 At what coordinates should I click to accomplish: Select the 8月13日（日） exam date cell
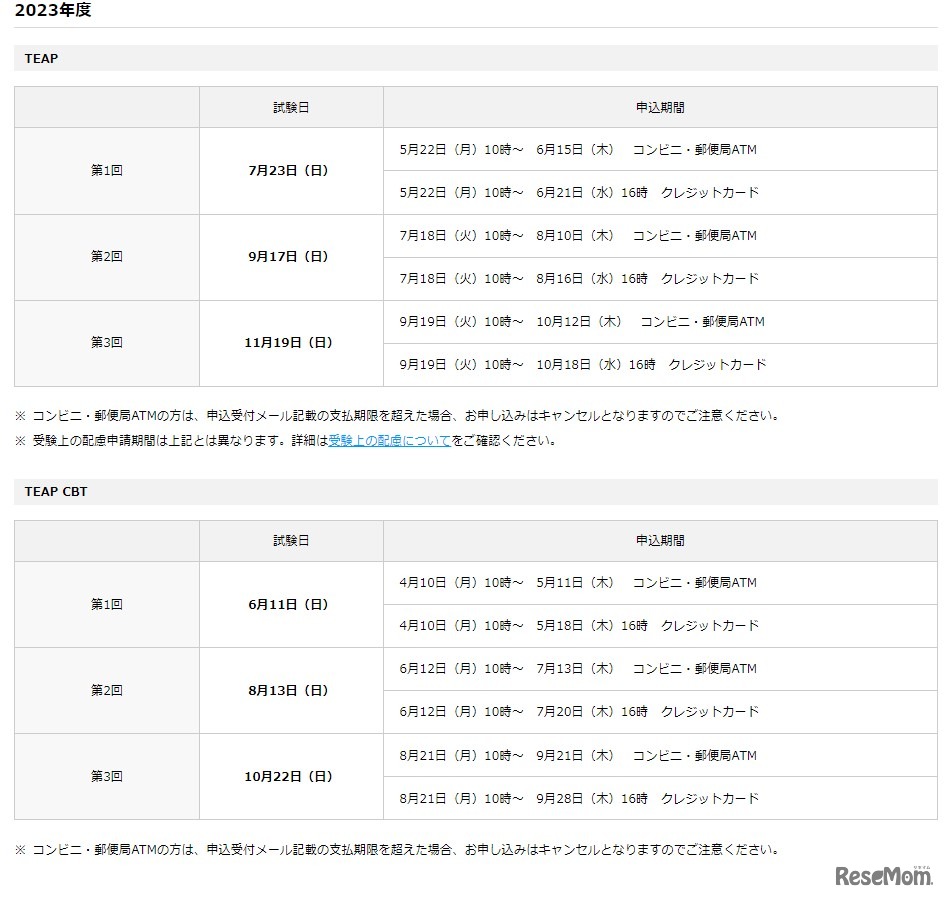291,691
